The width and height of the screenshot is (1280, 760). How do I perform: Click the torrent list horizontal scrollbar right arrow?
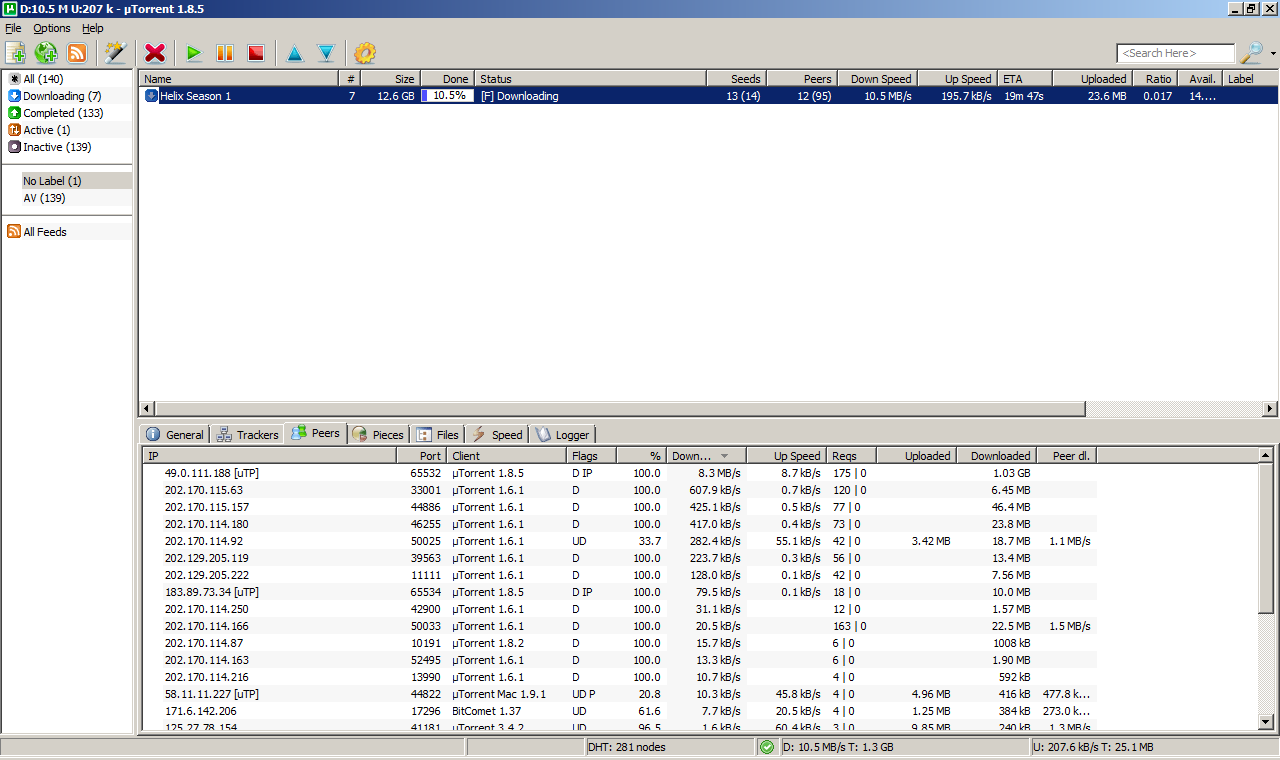pos(1270,409)
